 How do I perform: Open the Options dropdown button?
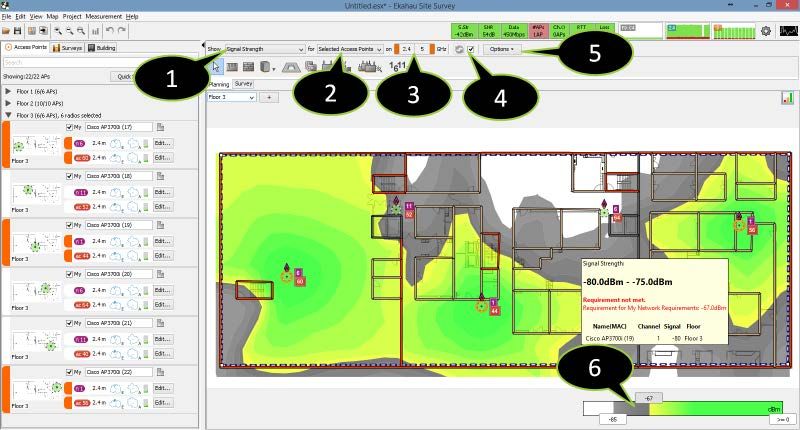(x=502, y=49)
